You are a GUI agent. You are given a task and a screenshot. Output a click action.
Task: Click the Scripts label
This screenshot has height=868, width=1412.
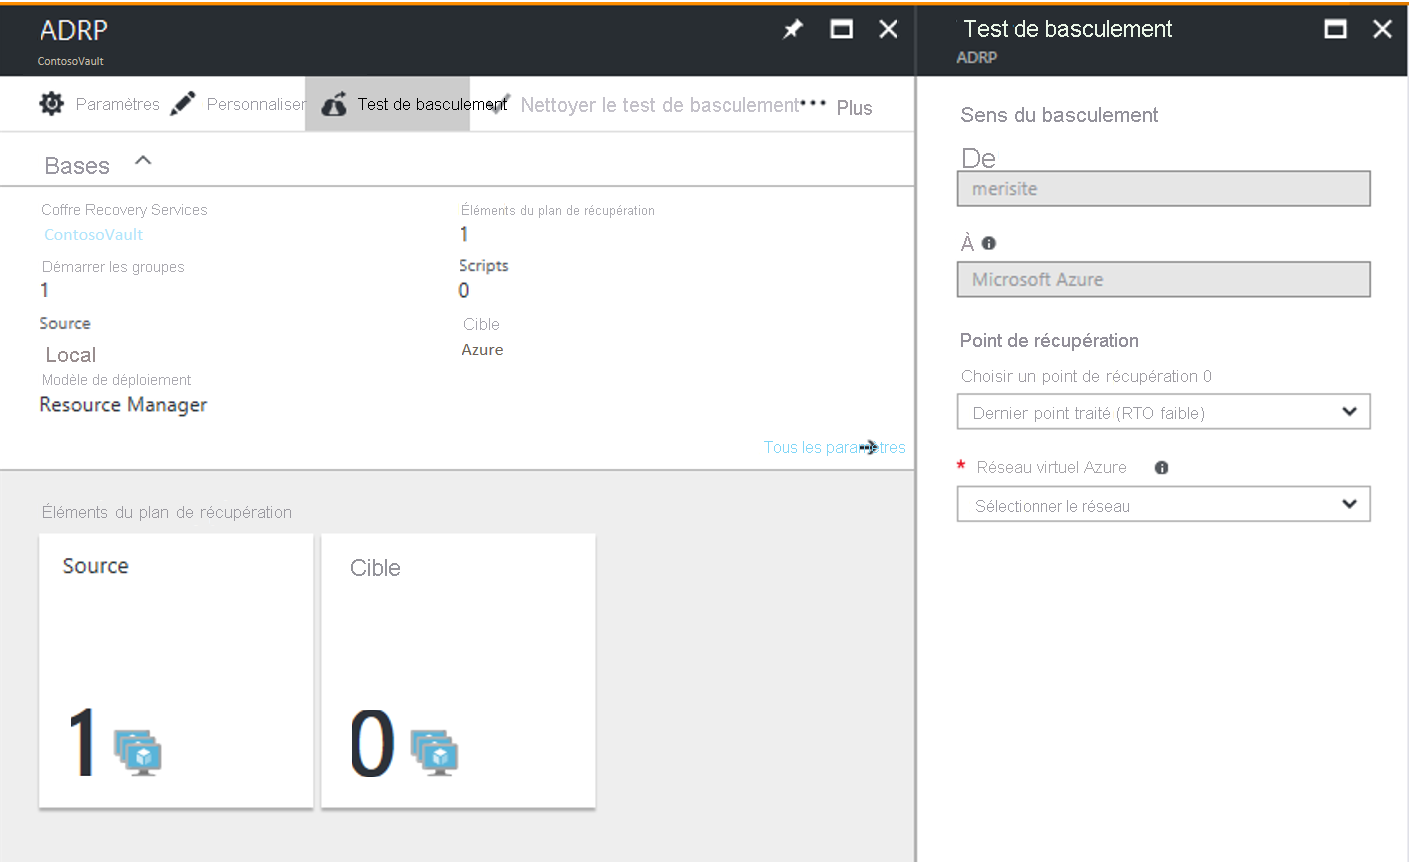point(484,266)
